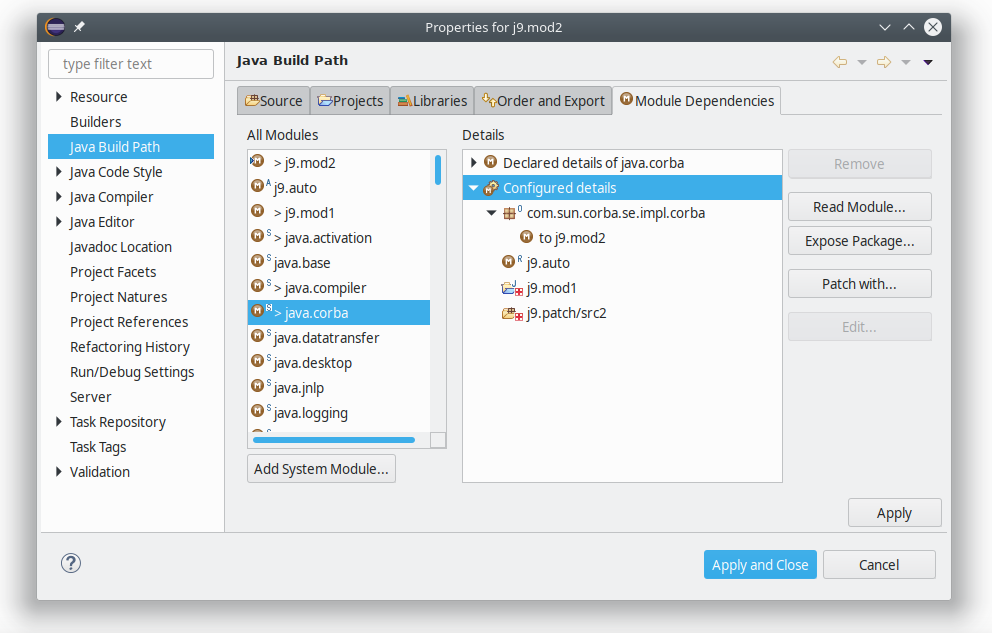Open the view menu black triangle
This screenshot has width=992, height=633.
(928, 62)
